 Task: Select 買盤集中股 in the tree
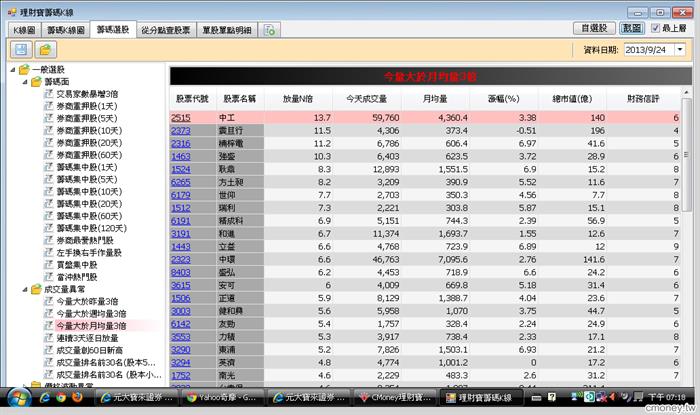77,265
